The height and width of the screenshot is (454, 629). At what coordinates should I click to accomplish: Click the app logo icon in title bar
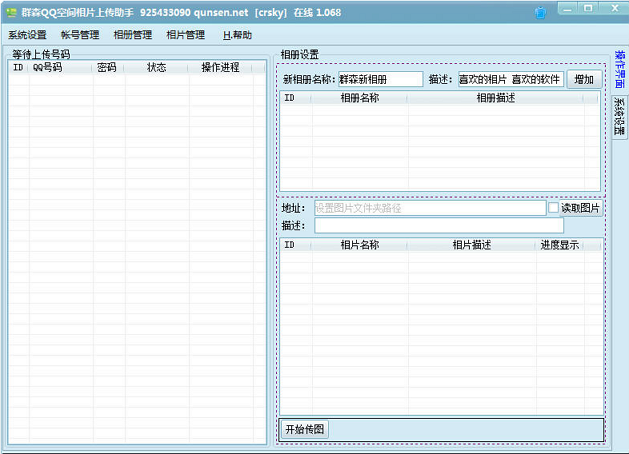[11, 12]
